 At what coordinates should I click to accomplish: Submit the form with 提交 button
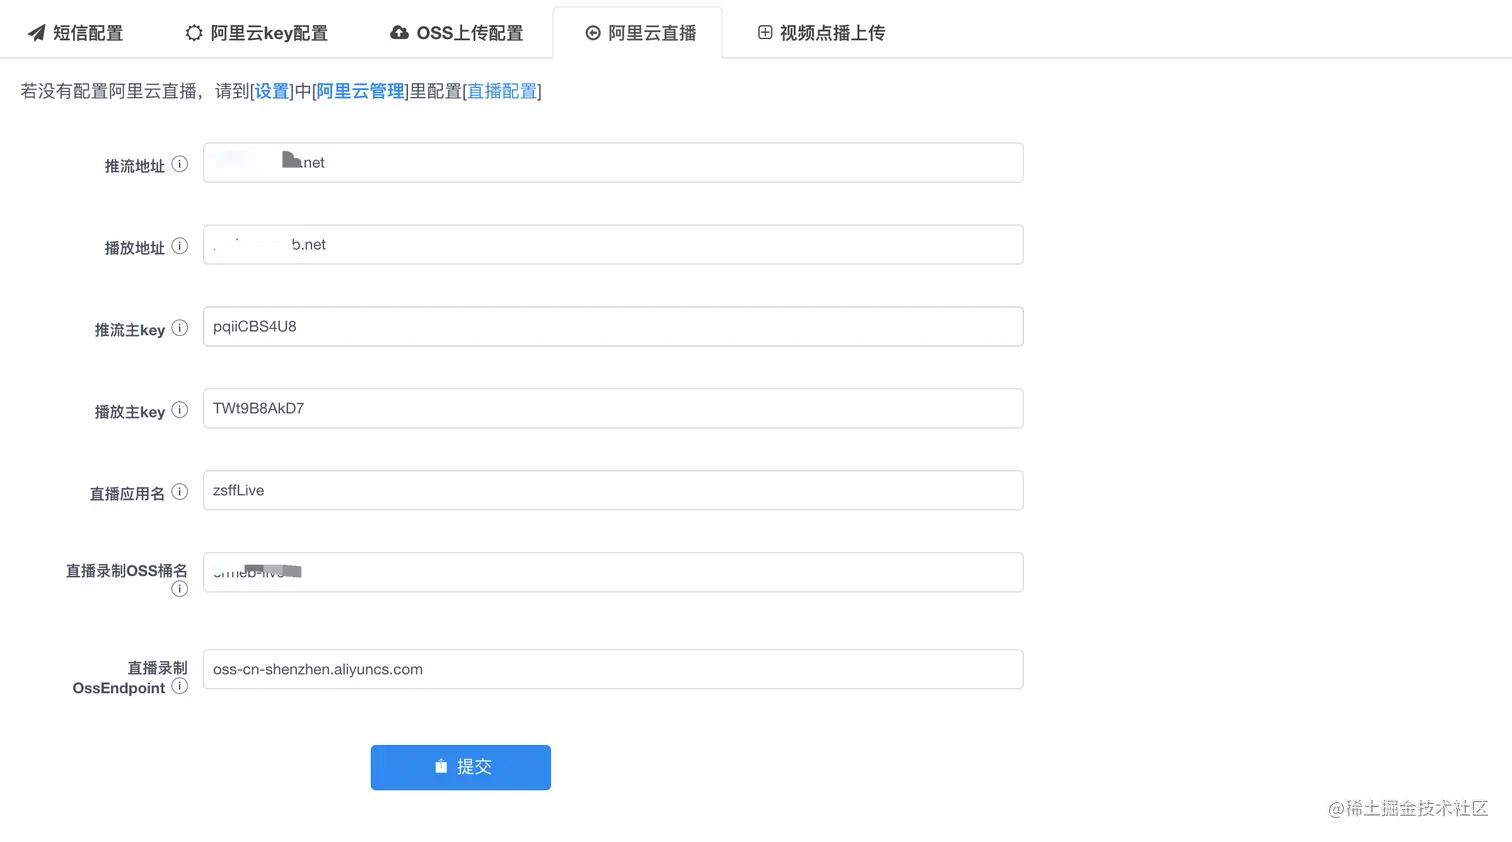click(x=461, y=767)
